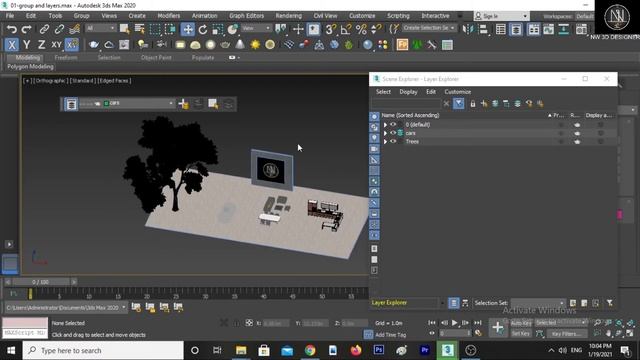Open the reference coordinate View dropdown
Screen dimensions: 640x360
[x=256, y=28]
